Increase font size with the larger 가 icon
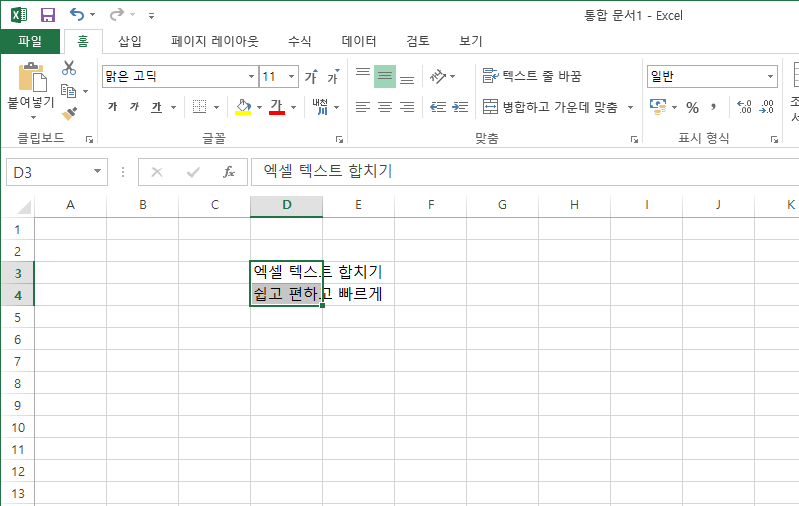Image resolution: width=799 pixels, height=506 pixels. [x=311, y=76]
